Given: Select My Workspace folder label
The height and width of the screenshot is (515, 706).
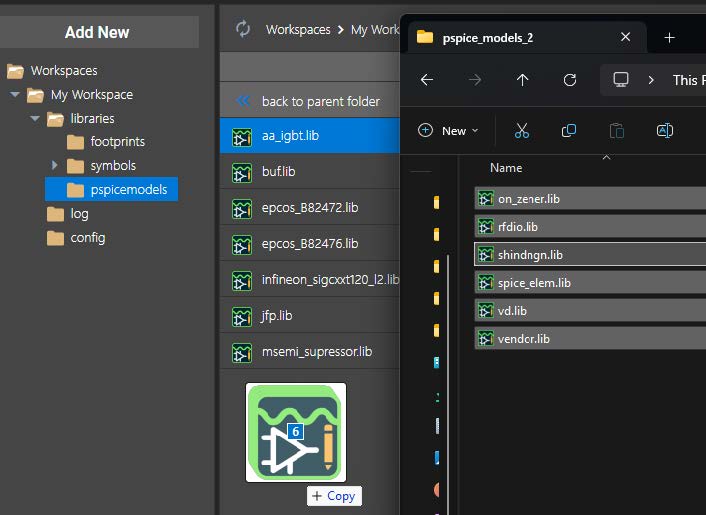Looking at the screenshot, I should (x=92, y=95).
